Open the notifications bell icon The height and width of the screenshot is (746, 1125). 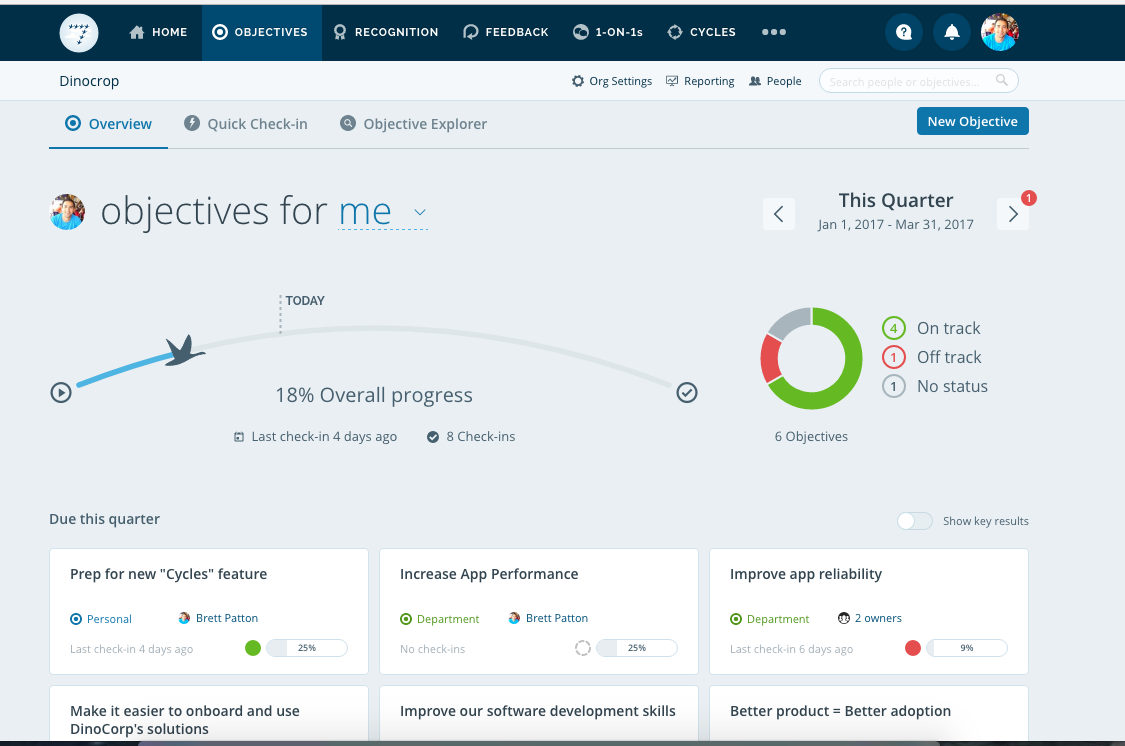[952, 32]
